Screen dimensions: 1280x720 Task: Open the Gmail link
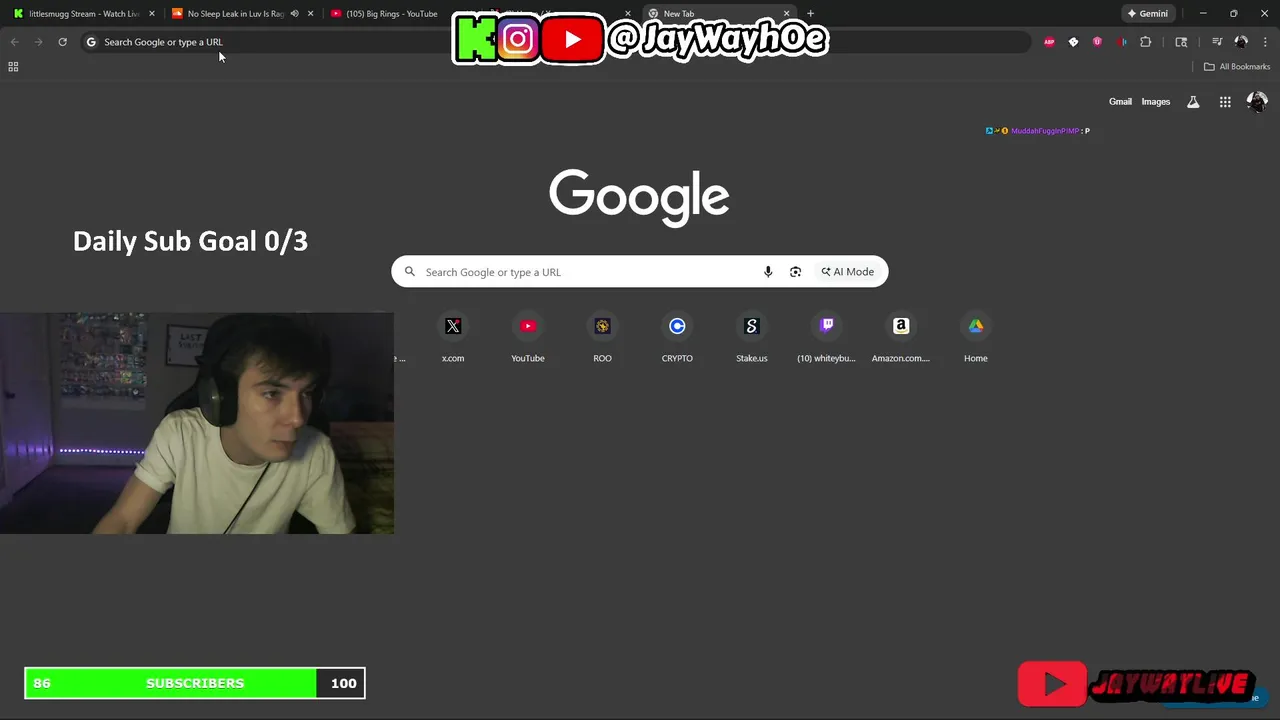(1120, 102)
